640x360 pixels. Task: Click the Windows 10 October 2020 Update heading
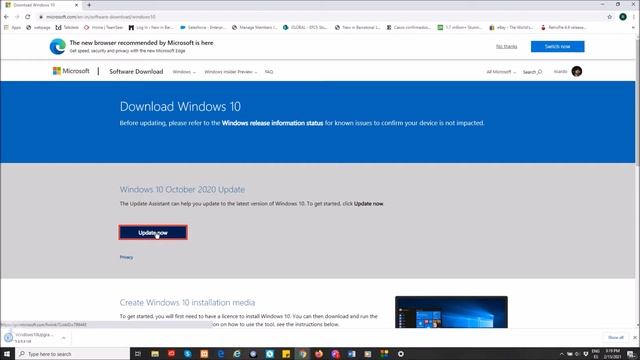[182, 189]
